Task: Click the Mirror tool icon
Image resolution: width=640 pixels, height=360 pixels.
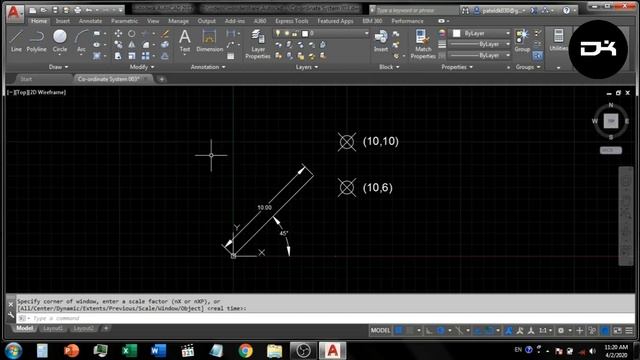Action: point(131,44)
